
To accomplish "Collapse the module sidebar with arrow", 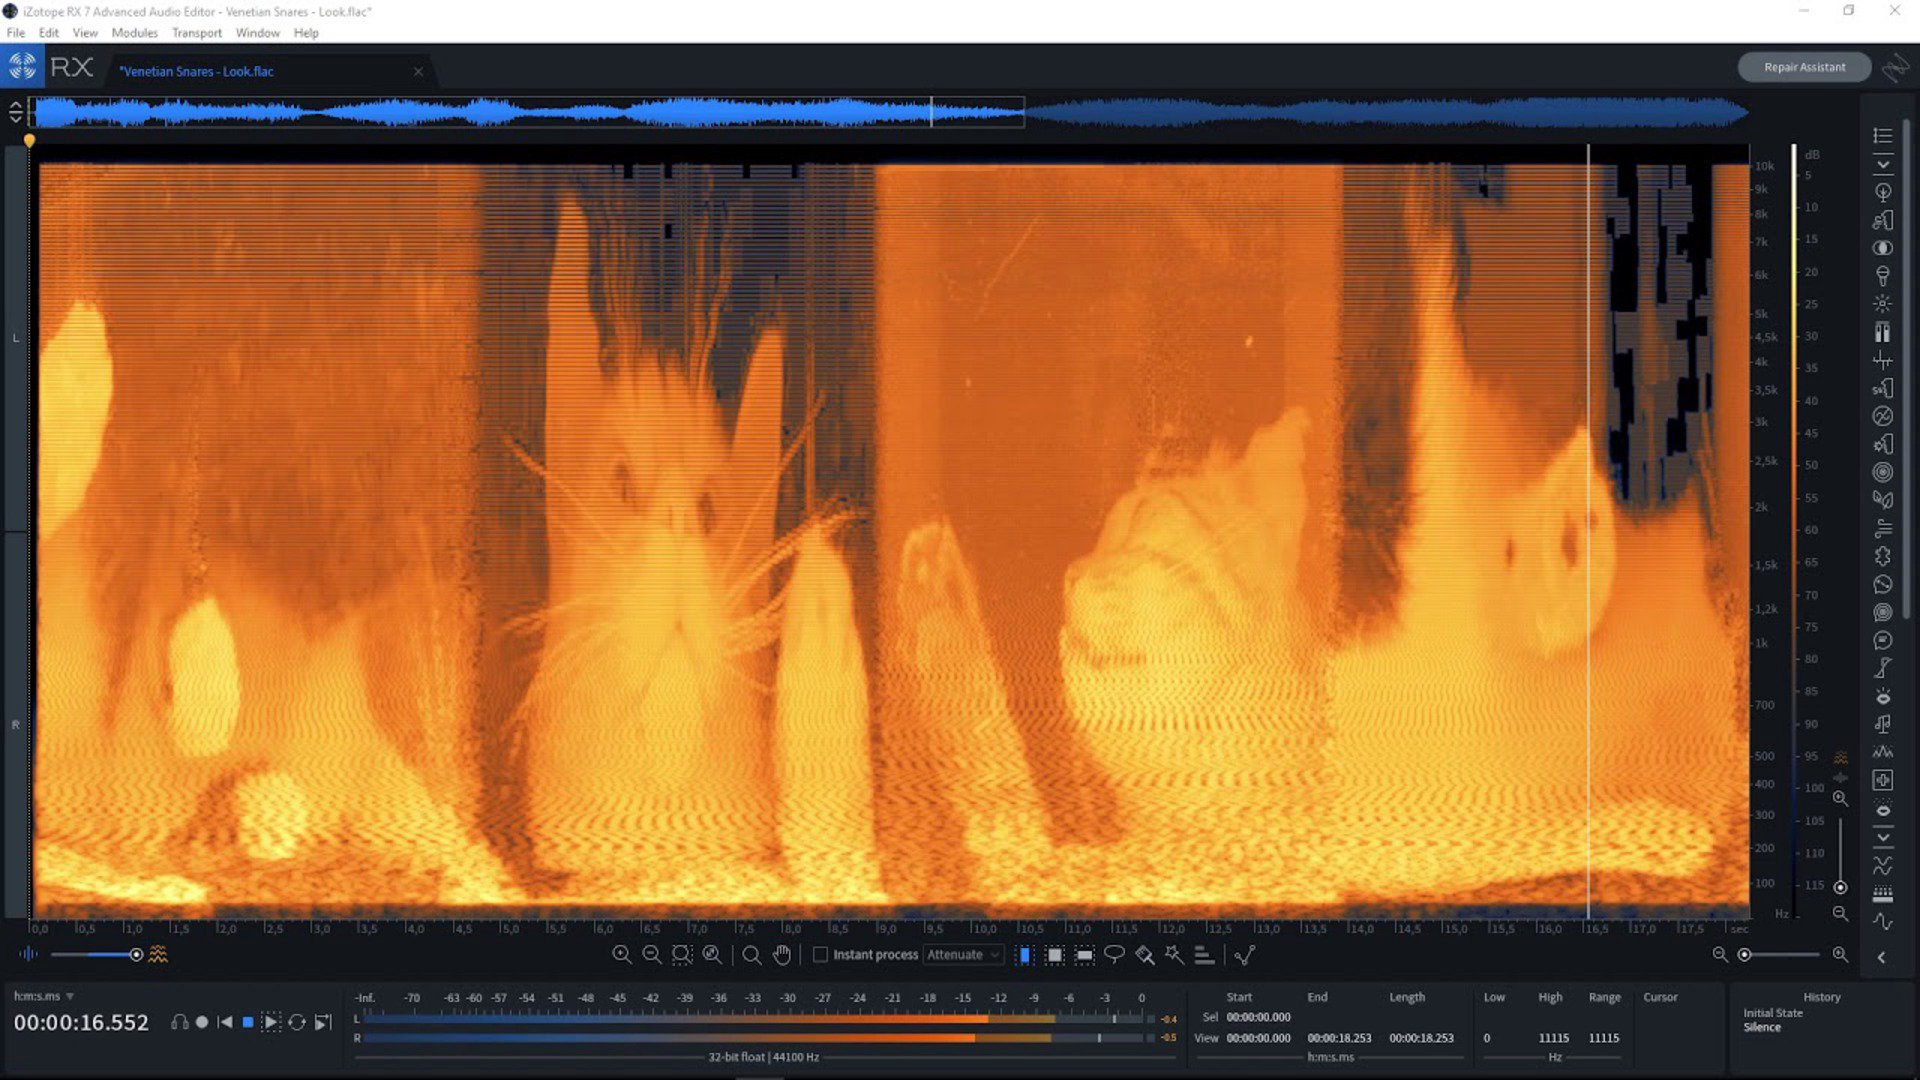I will coord(1881,957).
